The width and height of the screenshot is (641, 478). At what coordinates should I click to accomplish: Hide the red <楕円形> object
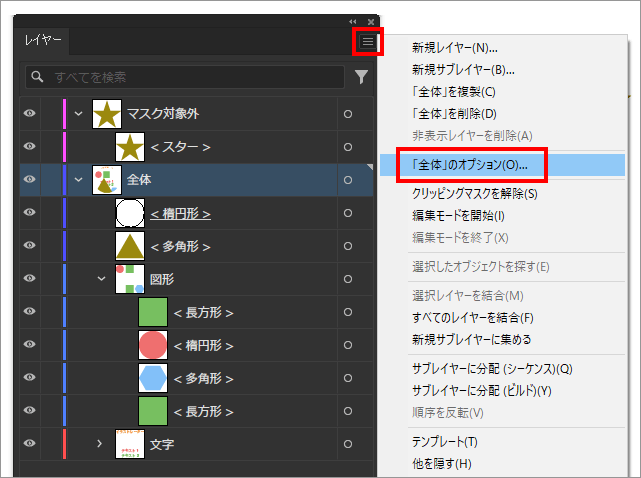click(x=29, y=344)
